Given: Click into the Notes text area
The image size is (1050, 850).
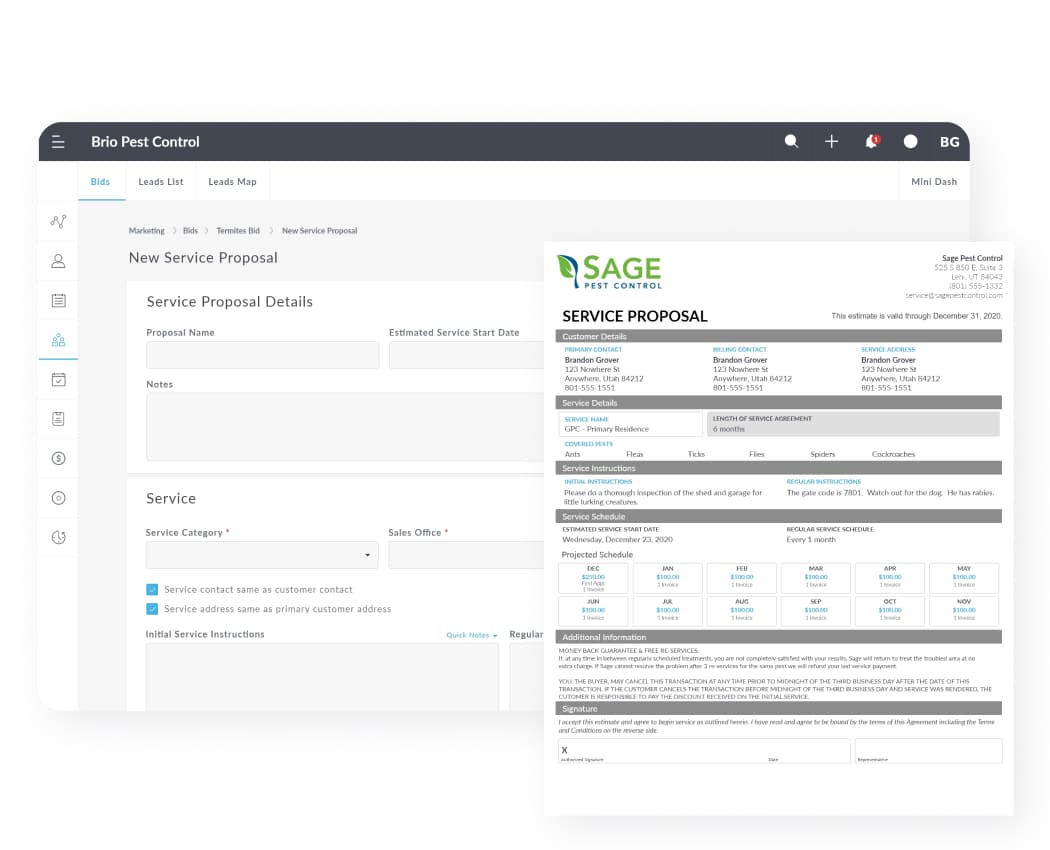Looking at the screenshot, I should click(345, 427).
